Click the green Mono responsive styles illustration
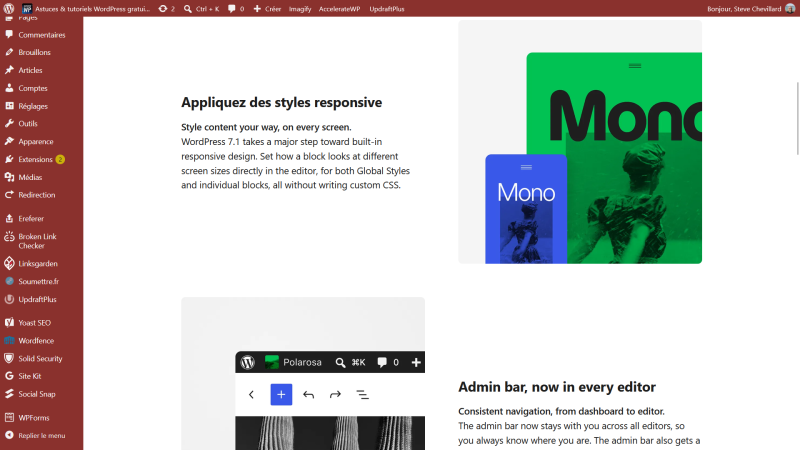This screenshot has height=450, width=800. click(580, 142)
